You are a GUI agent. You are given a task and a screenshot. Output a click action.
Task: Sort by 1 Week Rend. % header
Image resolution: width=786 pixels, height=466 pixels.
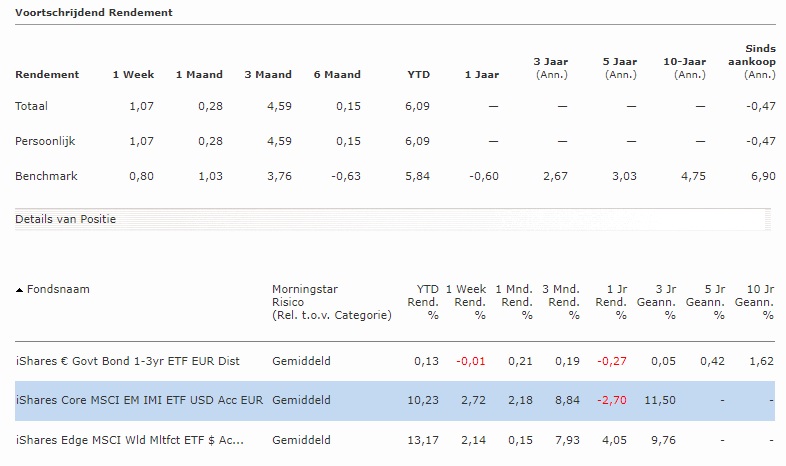(x=466, y=302)
